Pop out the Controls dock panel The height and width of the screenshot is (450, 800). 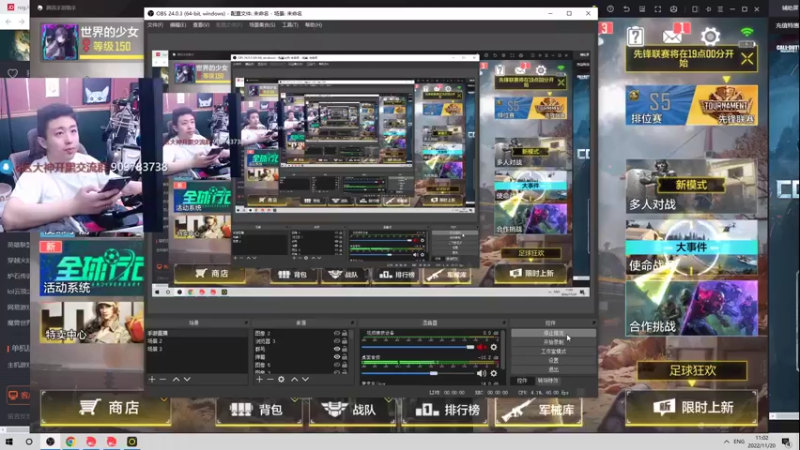593,323
